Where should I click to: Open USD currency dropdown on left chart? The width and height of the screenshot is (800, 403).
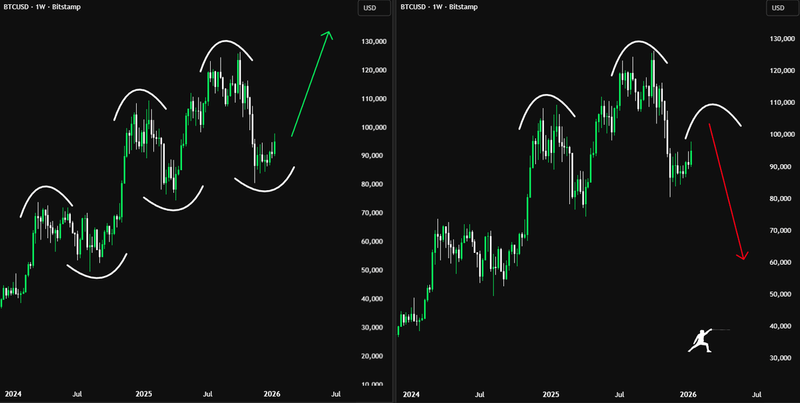[x=372, y=9]
